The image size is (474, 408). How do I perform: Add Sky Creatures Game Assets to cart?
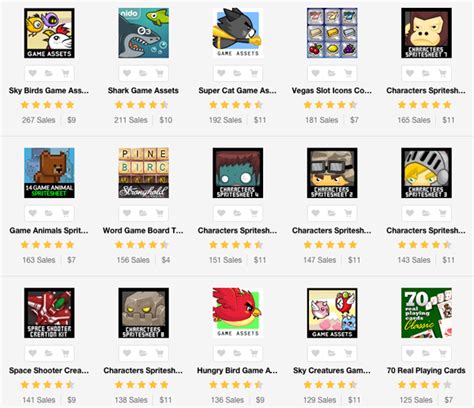(x=348, y=353)
